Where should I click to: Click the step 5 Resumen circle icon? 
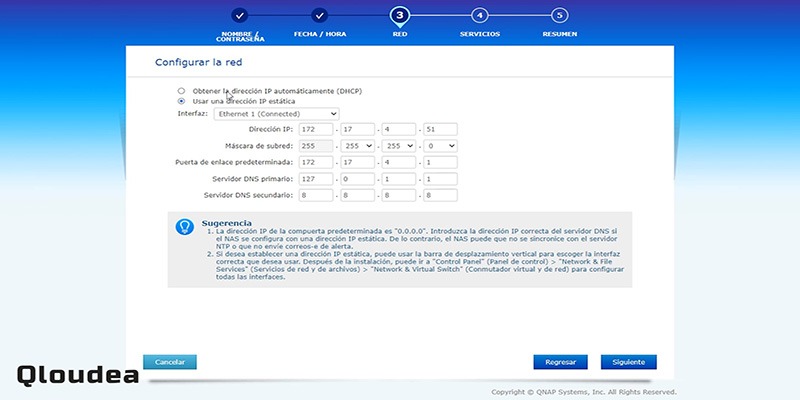pos(560,15)
